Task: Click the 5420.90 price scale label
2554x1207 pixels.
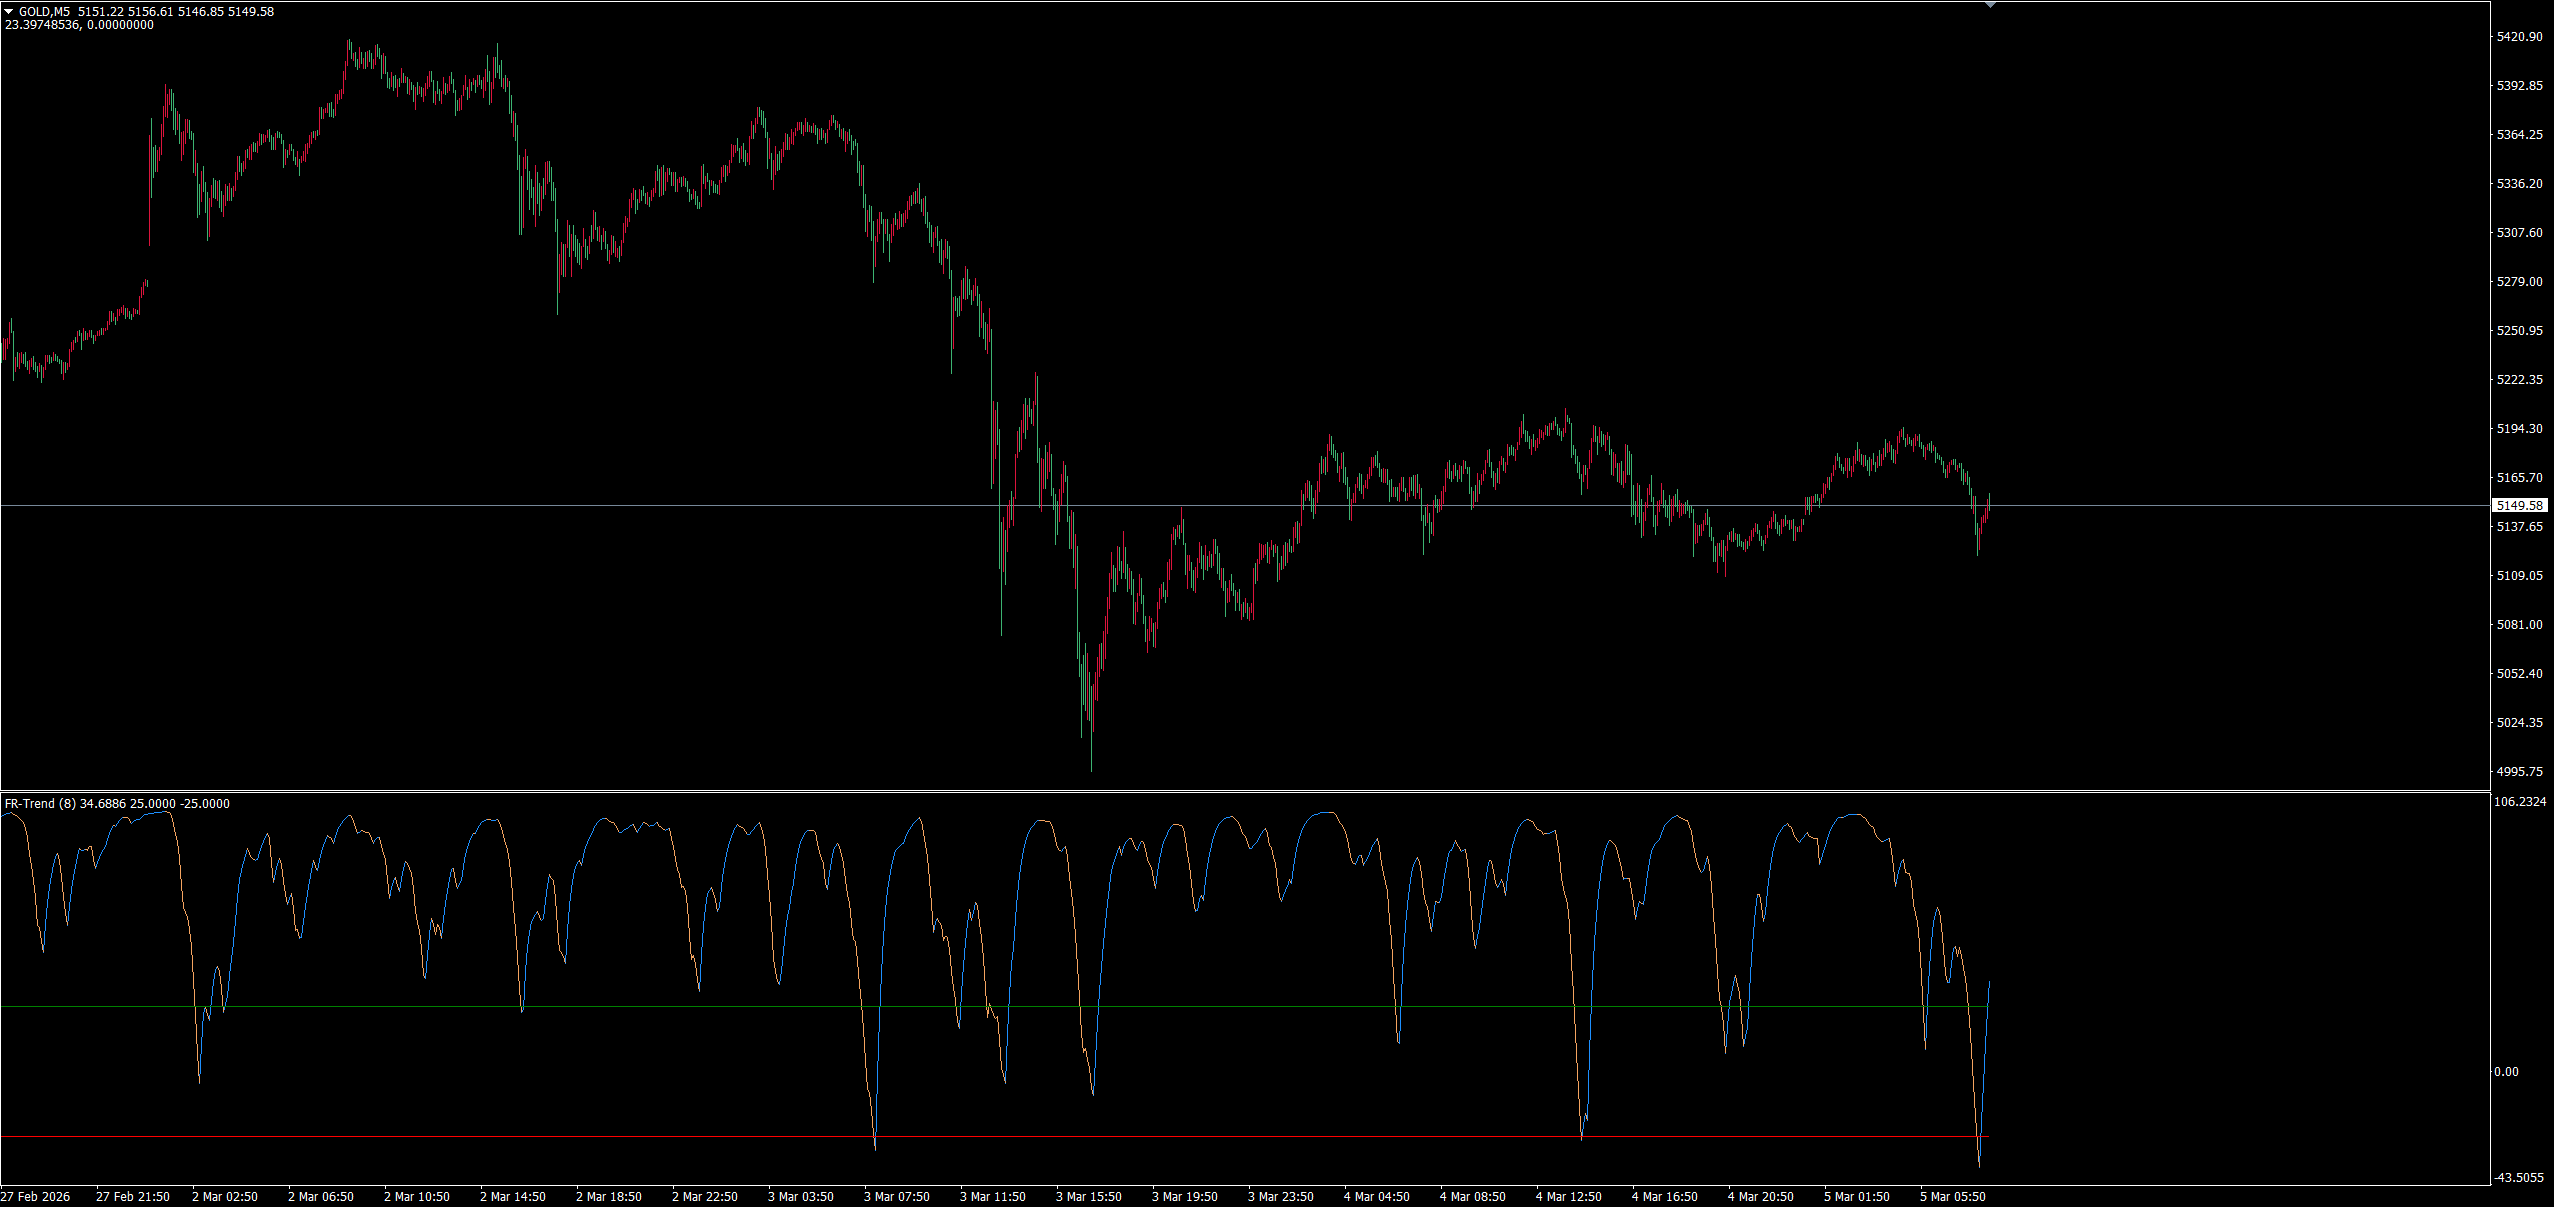Action: [2518, 37]
